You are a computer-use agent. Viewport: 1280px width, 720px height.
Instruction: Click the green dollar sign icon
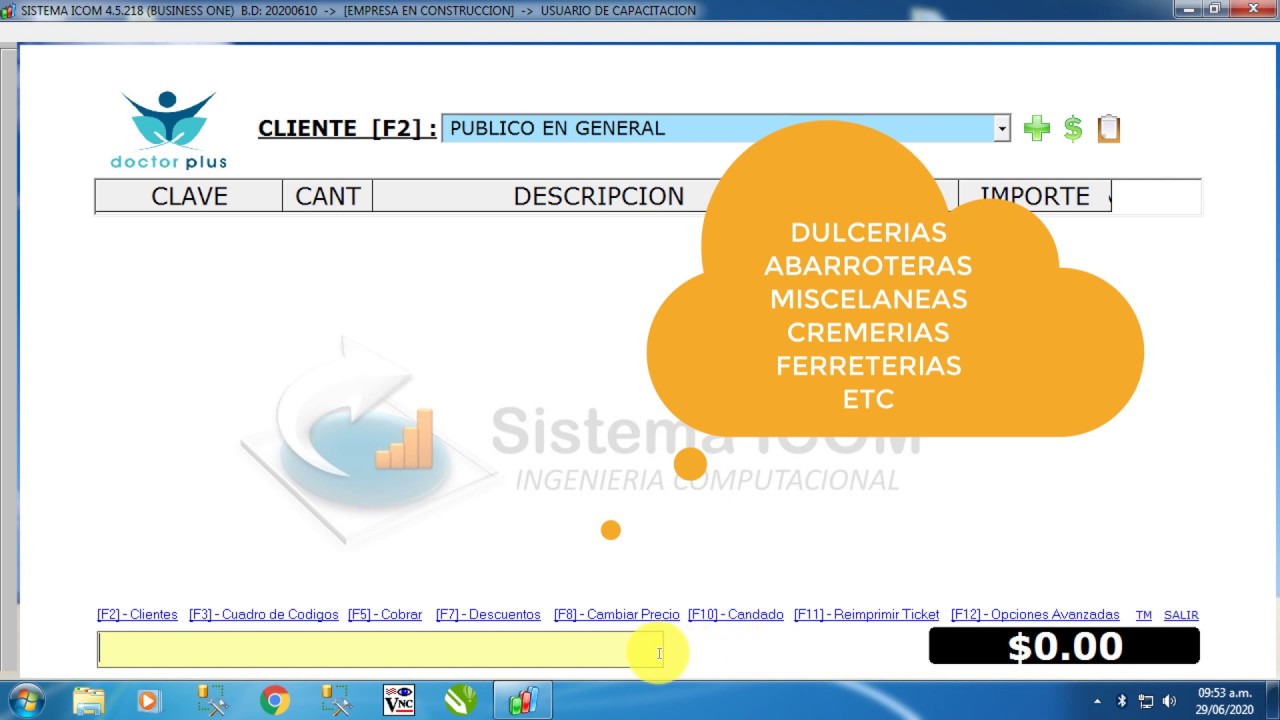[x=1073, y=128]
